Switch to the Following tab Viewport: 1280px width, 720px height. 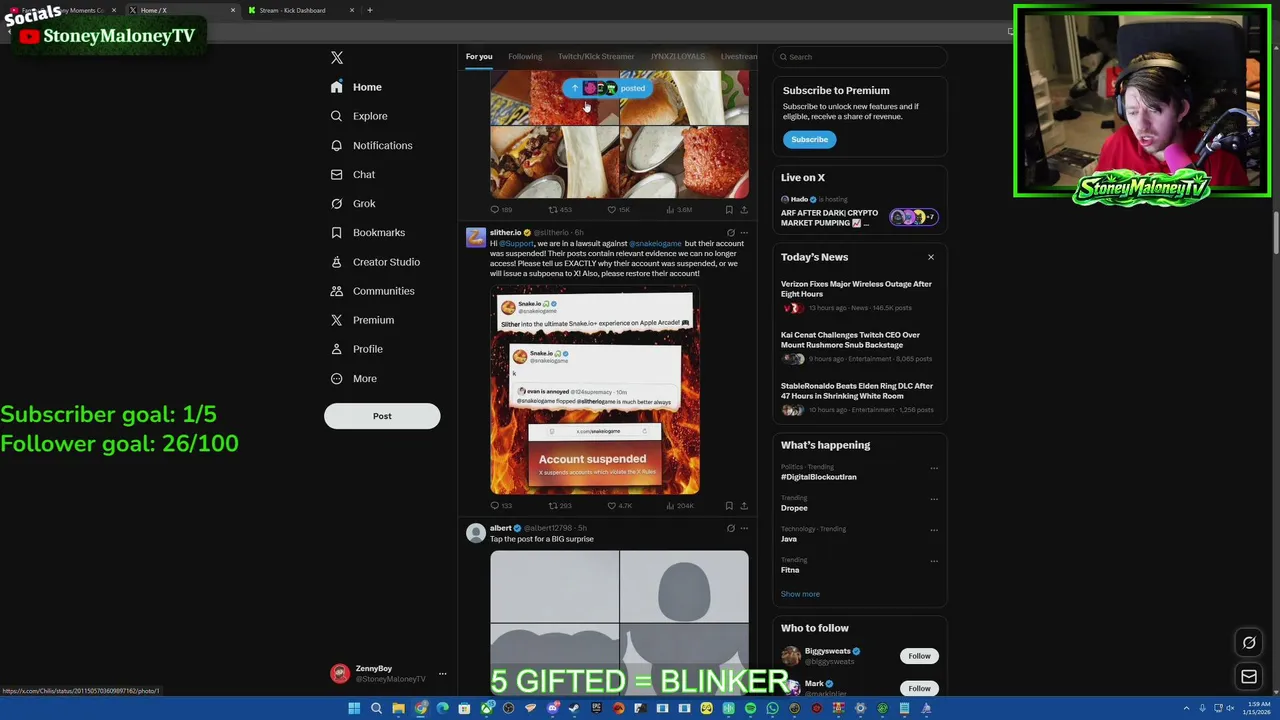[x=525, y=56]
